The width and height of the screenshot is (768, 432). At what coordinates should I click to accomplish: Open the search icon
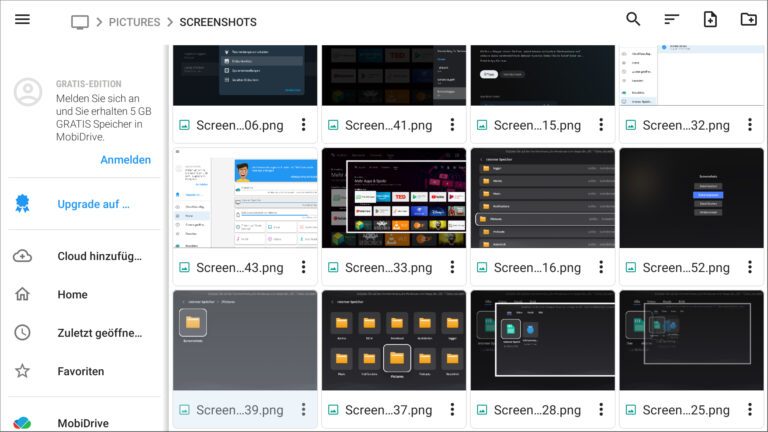(x=633, y=19)
